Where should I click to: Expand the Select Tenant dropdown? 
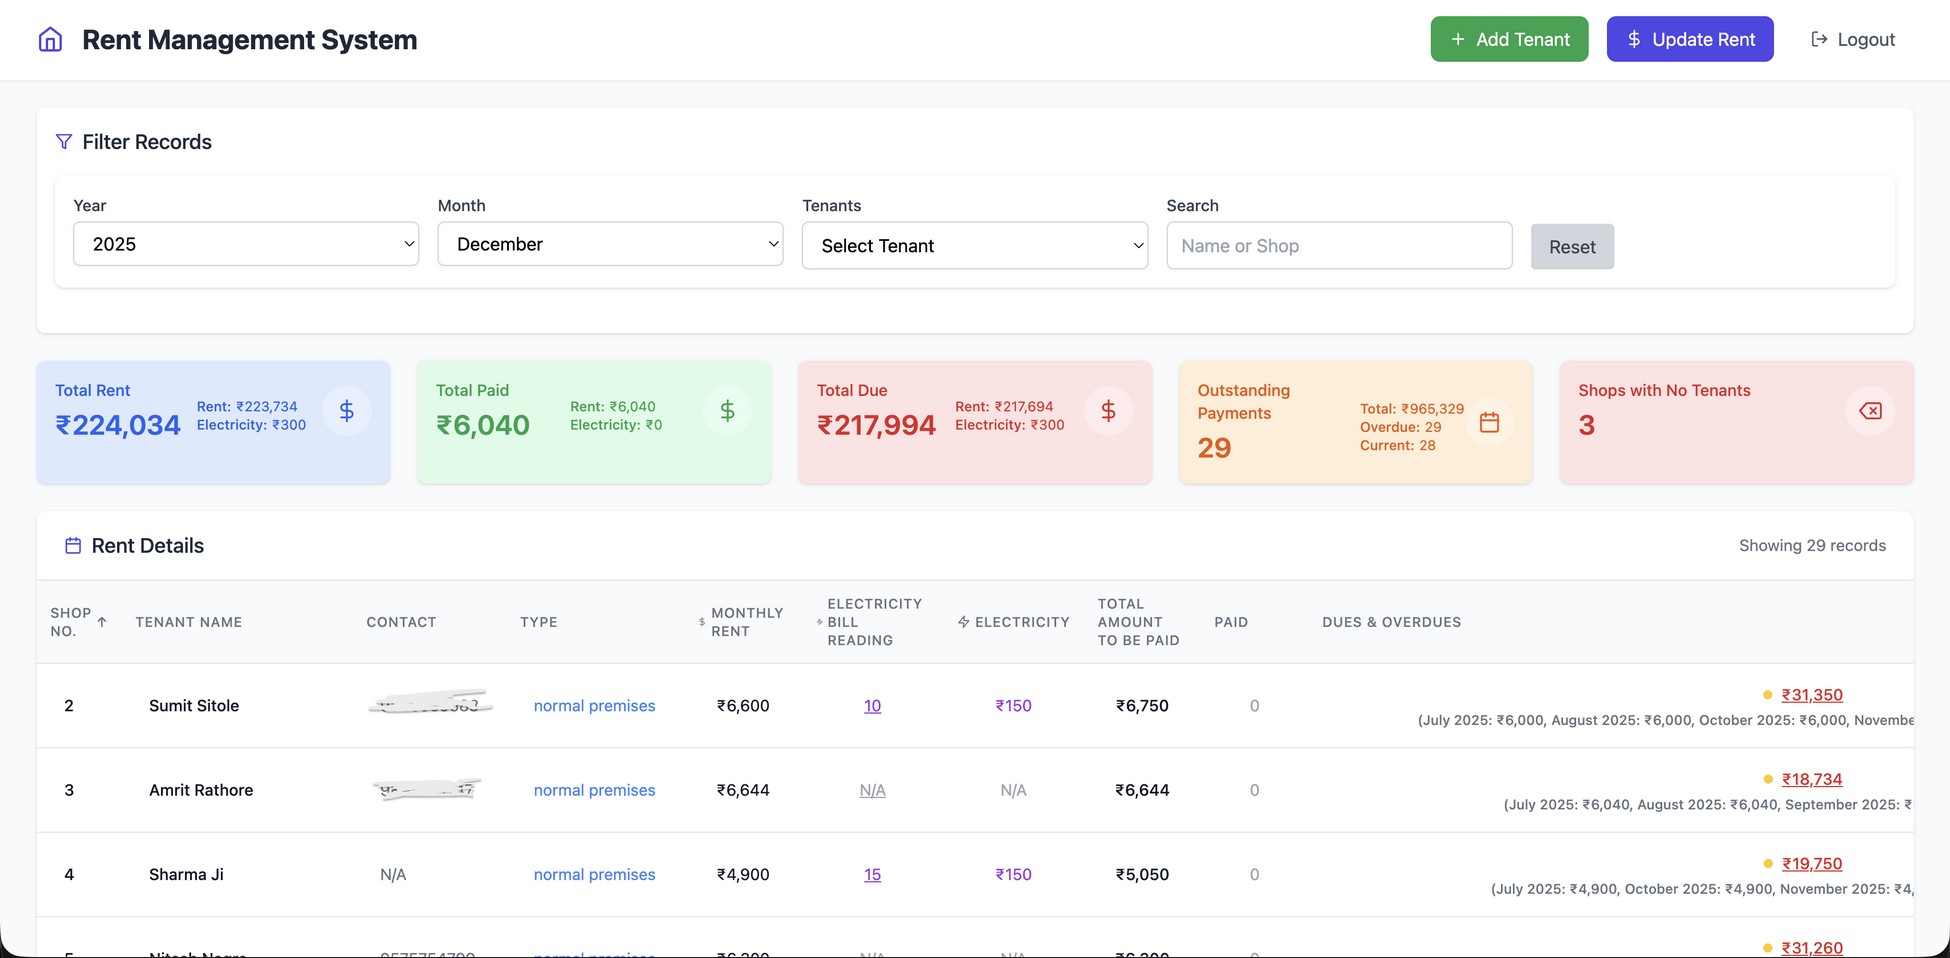[x=974, y=246]
